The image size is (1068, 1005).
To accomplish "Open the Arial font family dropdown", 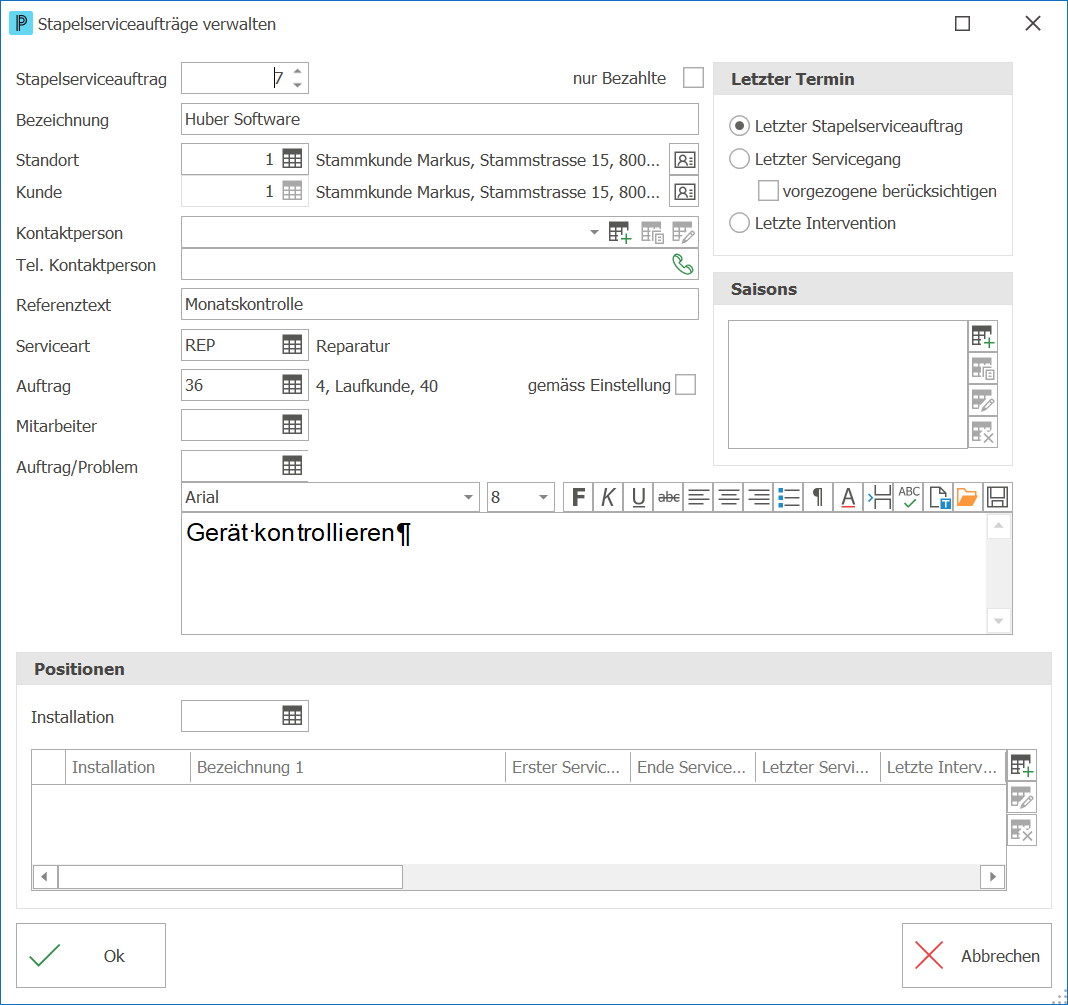I will pyautogui.click(x=468, y=498).
